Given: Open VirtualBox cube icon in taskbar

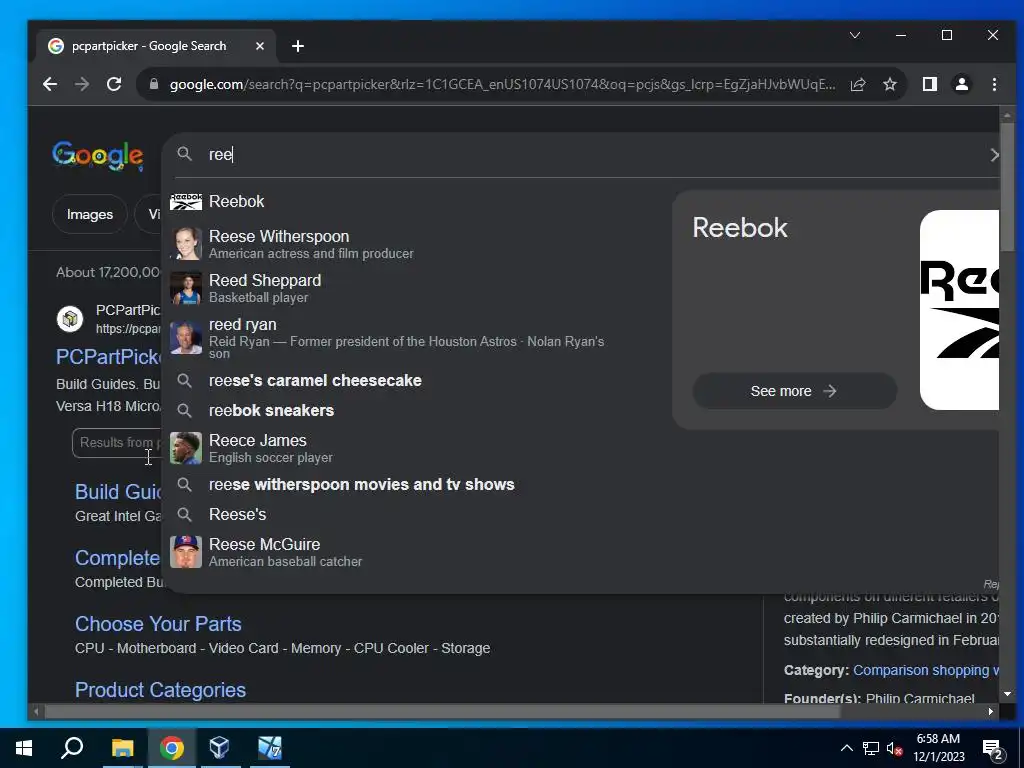Looking at the screenshot, I should (219, 748).
